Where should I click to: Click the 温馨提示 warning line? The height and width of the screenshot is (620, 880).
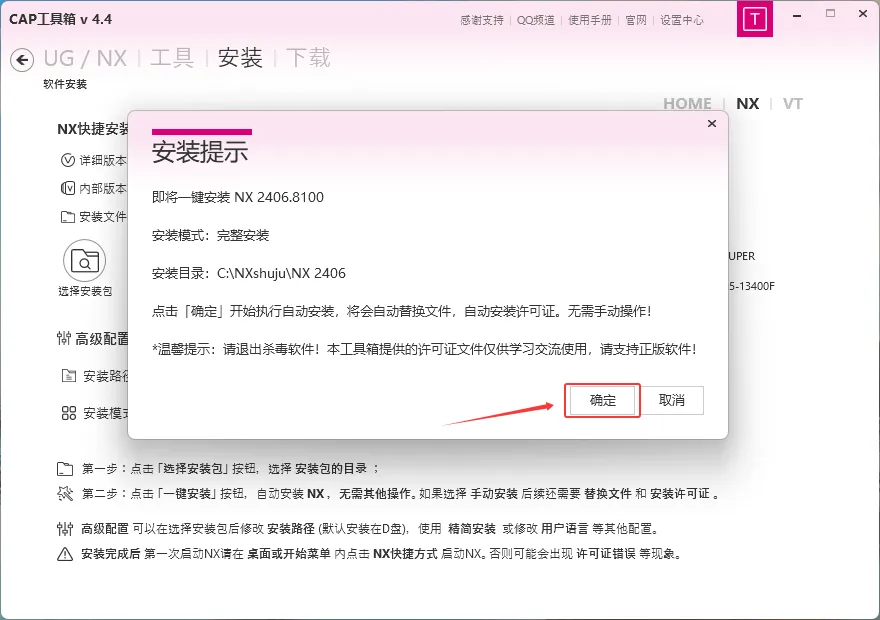(x=425, y=349)
